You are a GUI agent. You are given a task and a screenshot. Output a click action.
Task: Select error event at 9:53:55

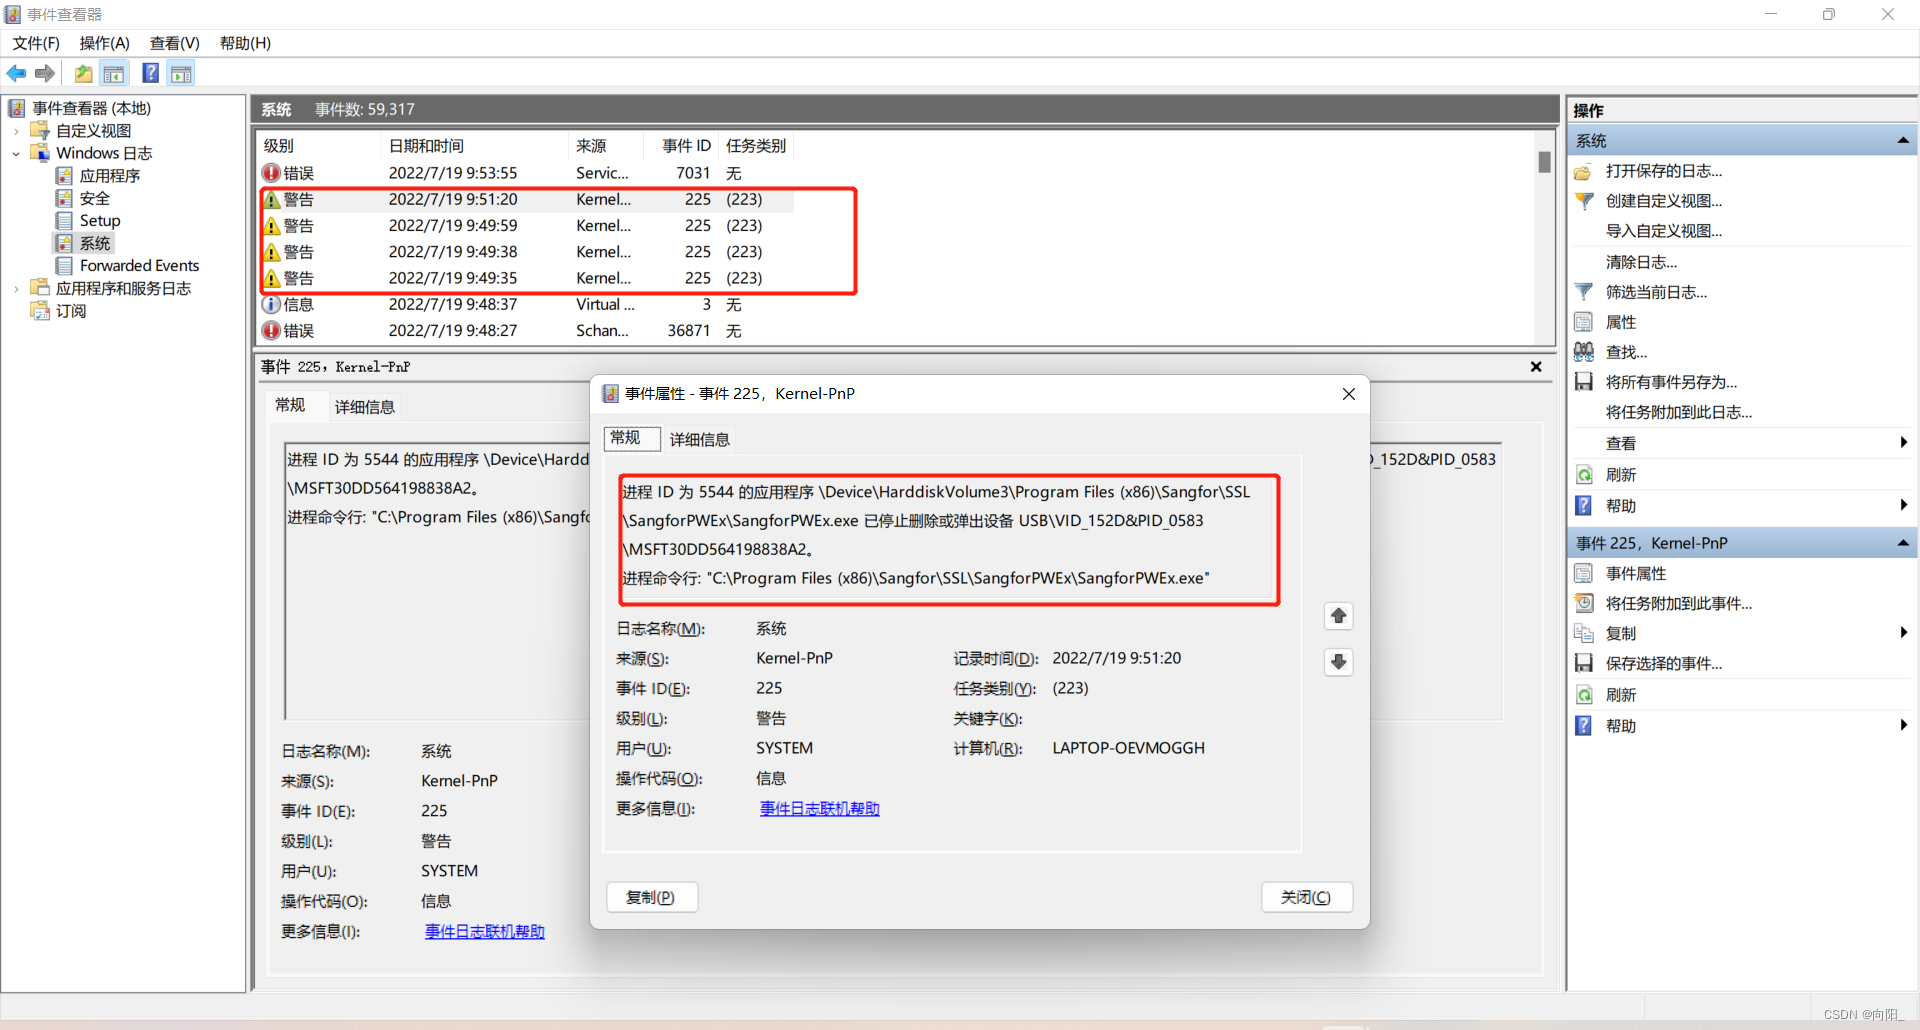click(x=527, y=173)
